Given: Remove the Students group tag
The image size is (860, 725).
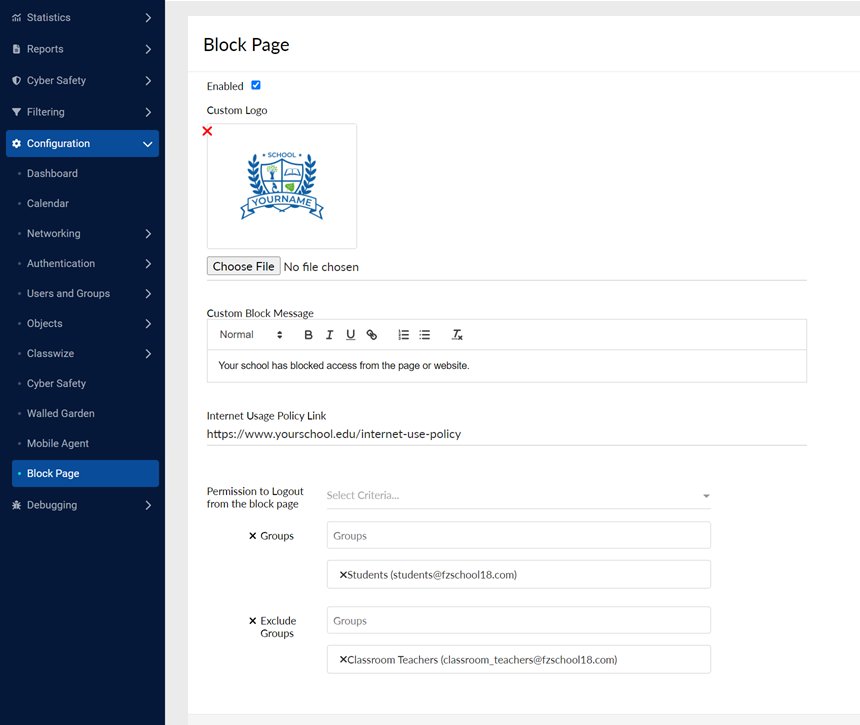Looking at the screenshot, I should (343, 575).
